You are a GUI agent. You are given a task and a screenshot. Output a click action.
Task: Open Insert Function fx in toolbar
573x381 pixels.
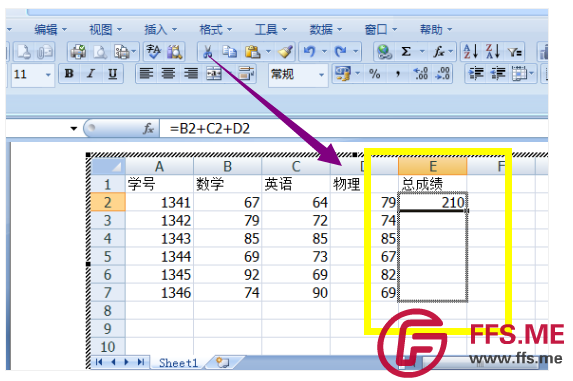(x=438, y=52)
